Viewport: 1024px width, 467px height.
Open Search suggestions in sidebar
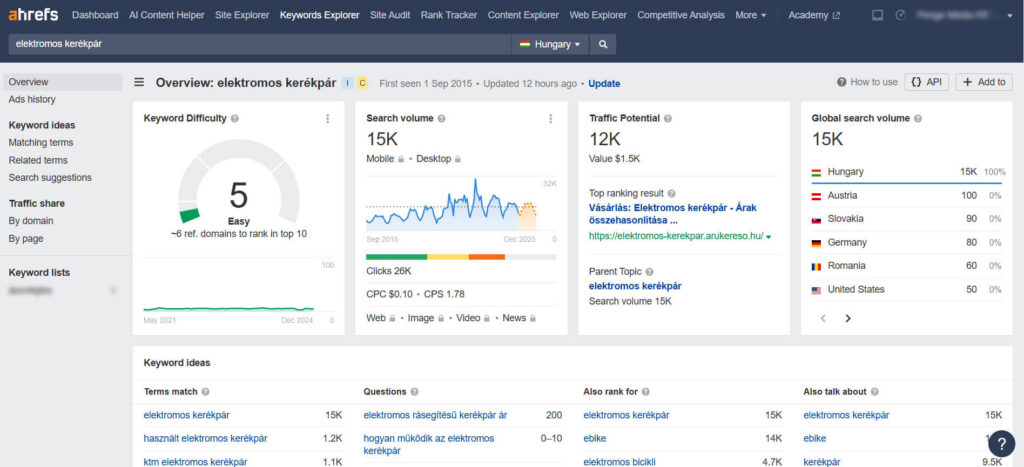pyautogui.click(x=50, y=178)
